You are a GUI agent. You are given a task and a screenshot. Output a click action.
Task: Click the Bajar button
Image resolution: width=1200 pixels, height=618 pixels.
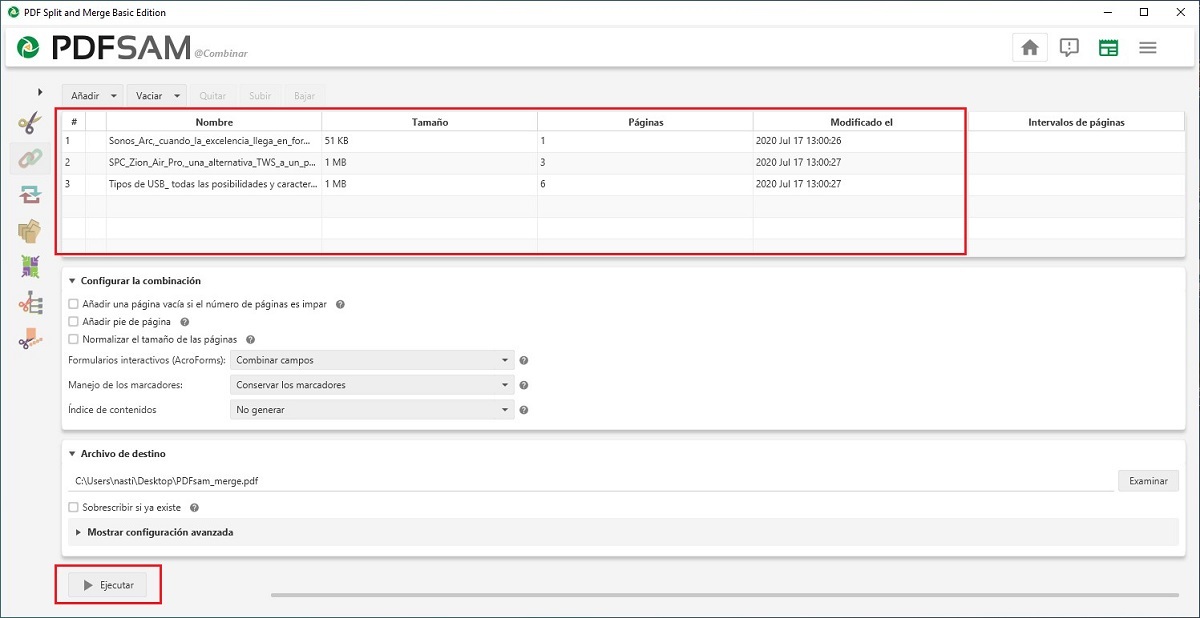click(304, 96)
